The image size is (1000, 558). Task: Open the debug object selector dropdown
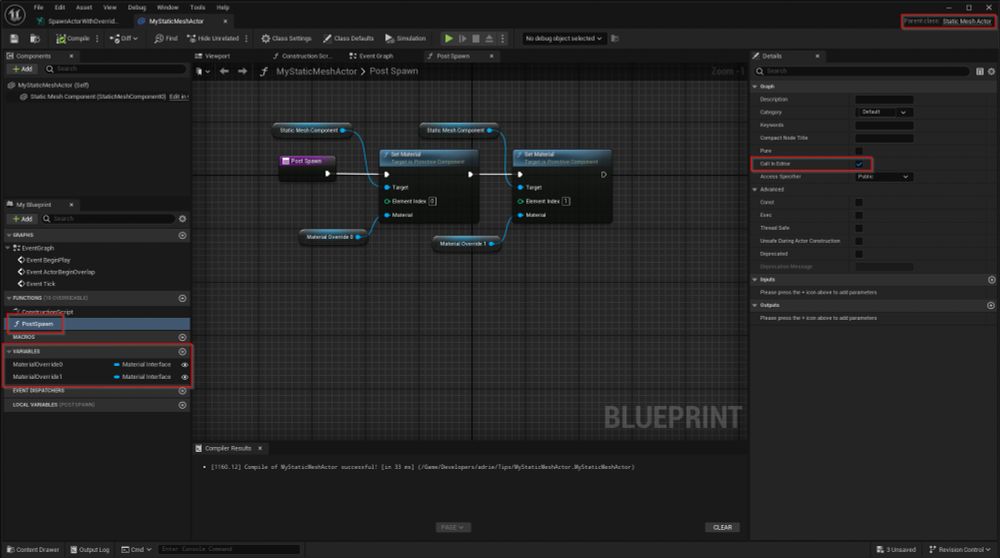[563, 39]
